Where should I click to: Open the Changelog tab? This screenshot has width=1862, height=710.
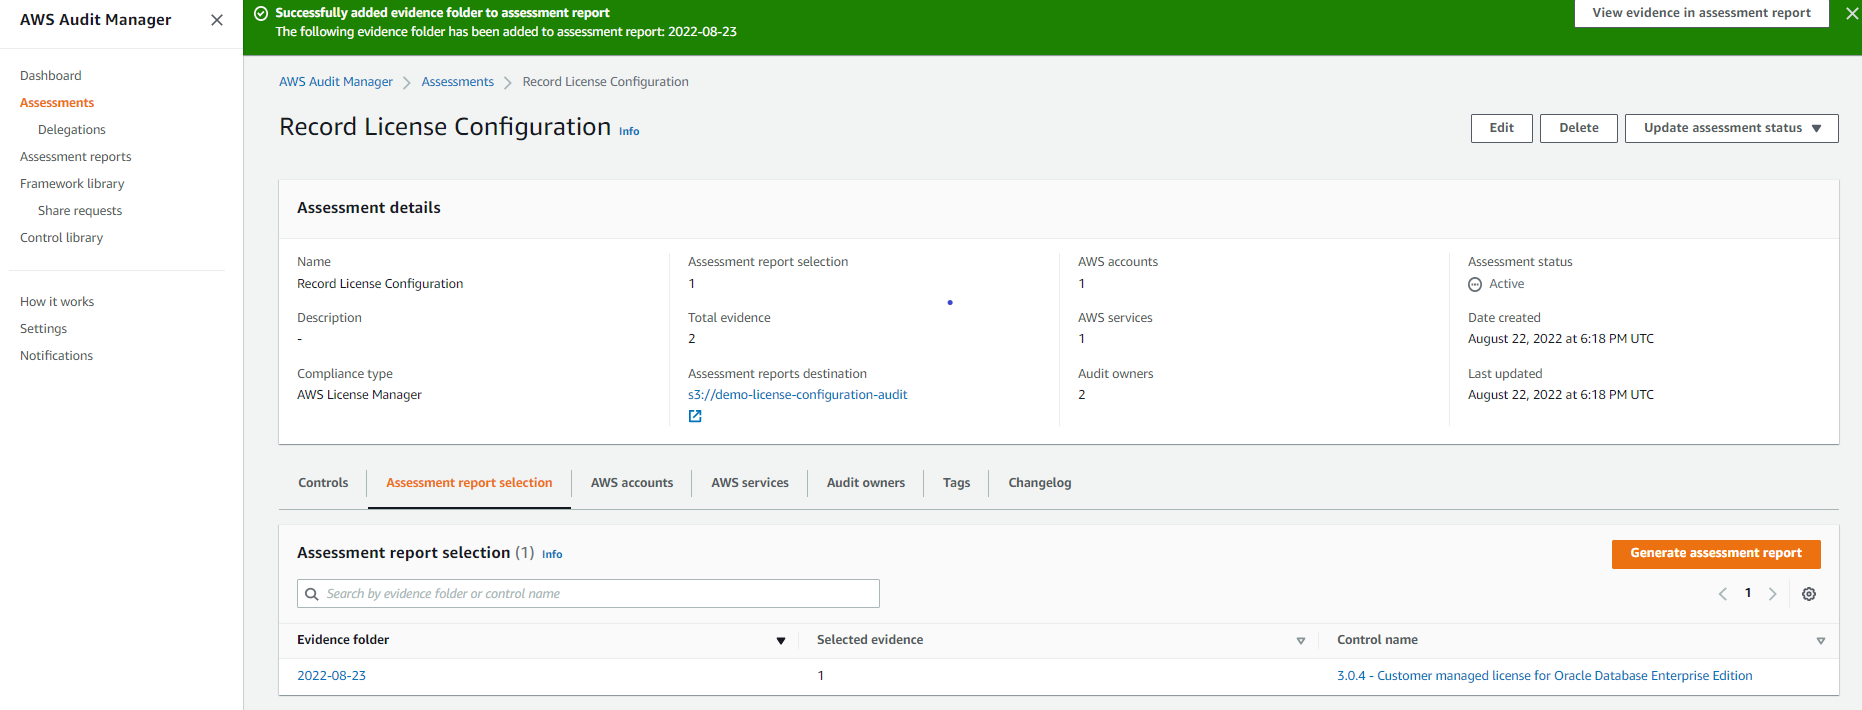pos(1040,483)
